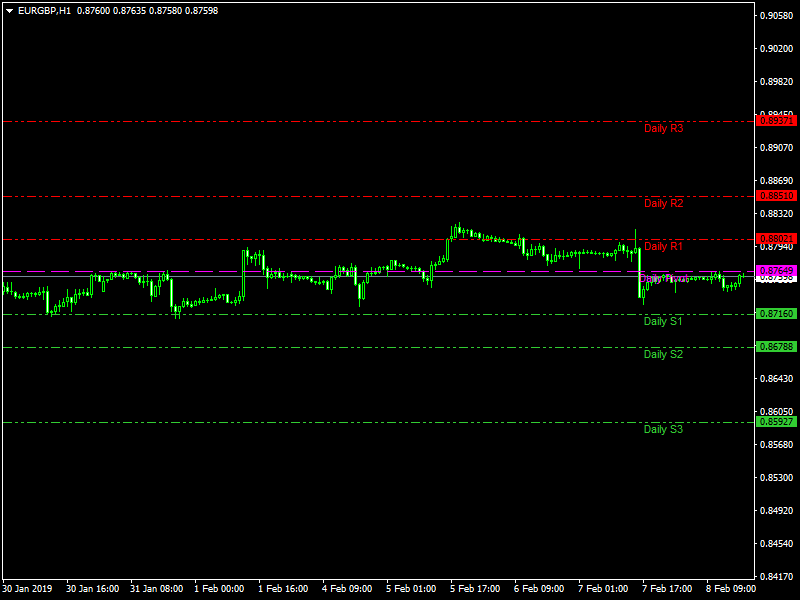Click the 5 Feb 17:00 time label
The width and height of the screenshot is (800, 600).
click(477, 589)
